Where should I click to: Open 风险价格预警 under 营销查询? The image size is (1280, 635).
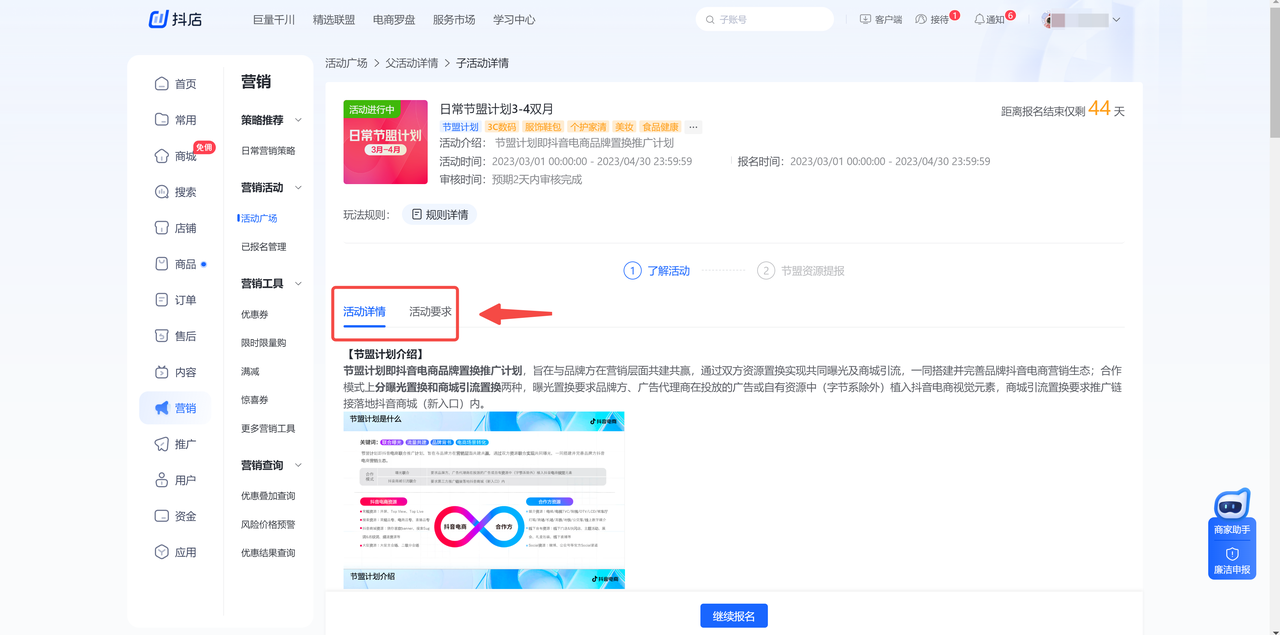point(268,525)
